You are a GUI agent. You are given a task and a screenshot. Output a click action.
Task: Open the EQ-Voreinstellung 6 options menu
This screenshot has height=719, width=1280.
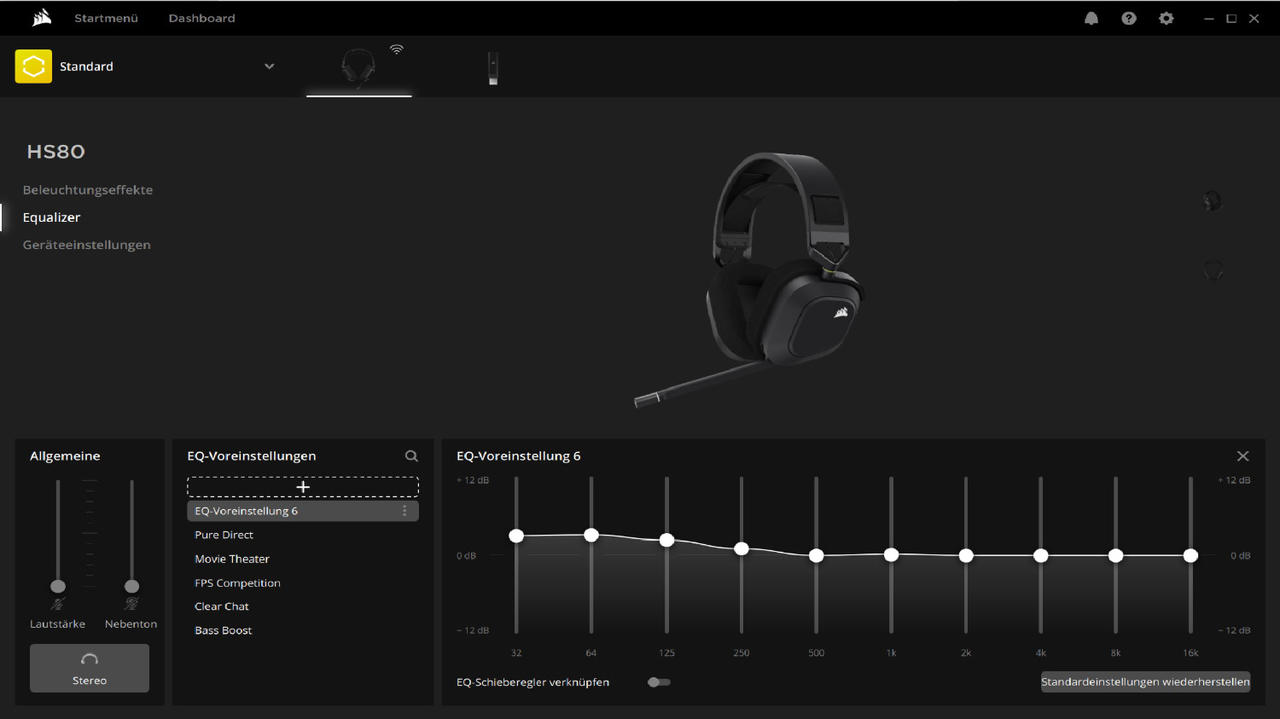(x=405, y=511)
